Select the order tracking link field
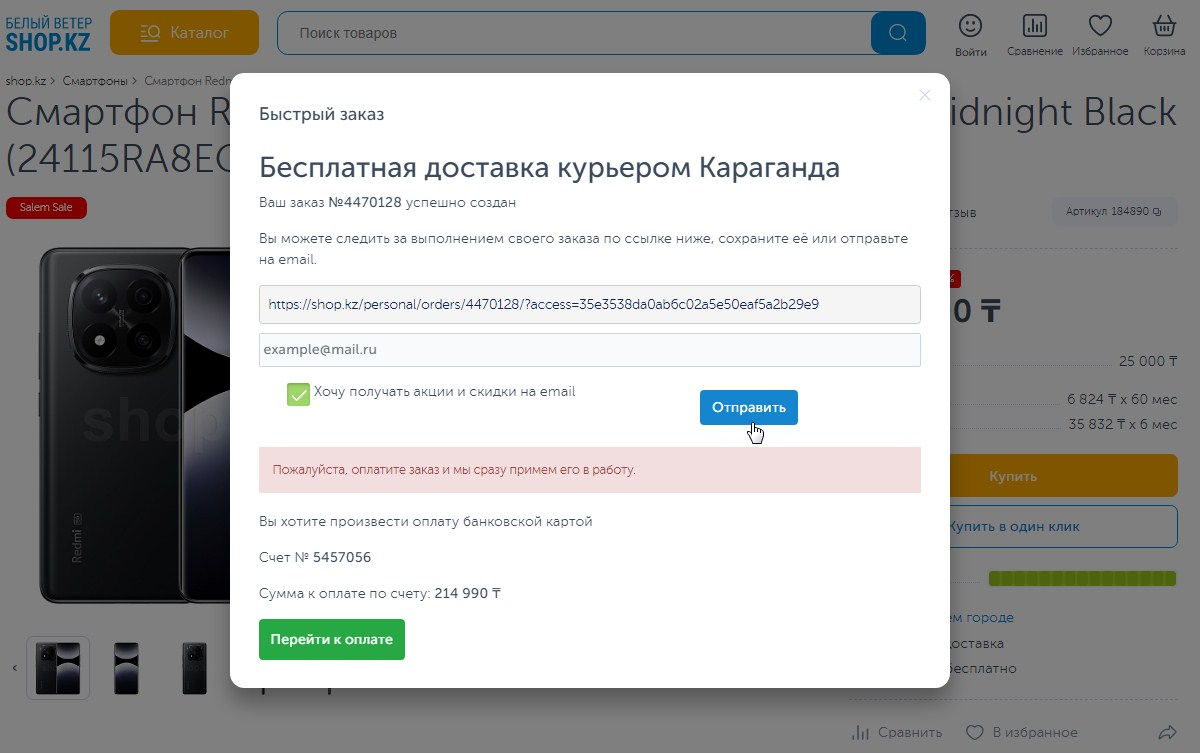This screenshot has height=753, width=1200. click(x=589, y=304)
